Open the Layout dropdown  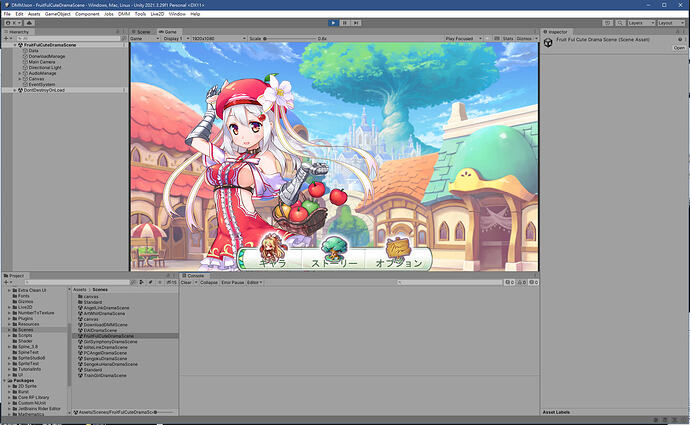pos(672,23)
